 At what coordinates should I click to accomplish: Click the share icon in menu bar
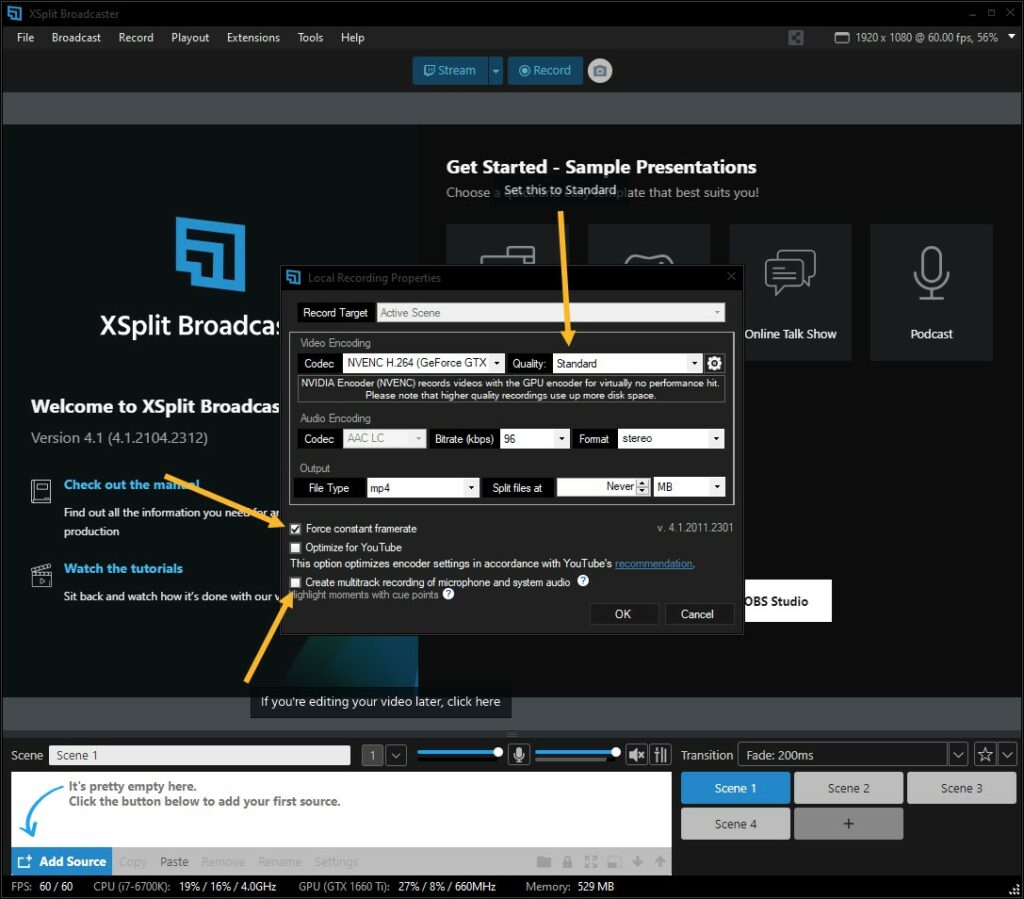point(795,38)
